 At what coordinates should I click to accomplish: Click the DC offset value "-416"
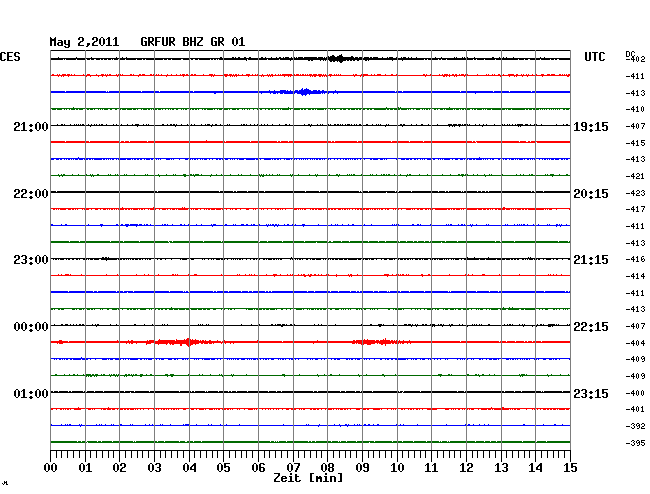pos(635,259)
